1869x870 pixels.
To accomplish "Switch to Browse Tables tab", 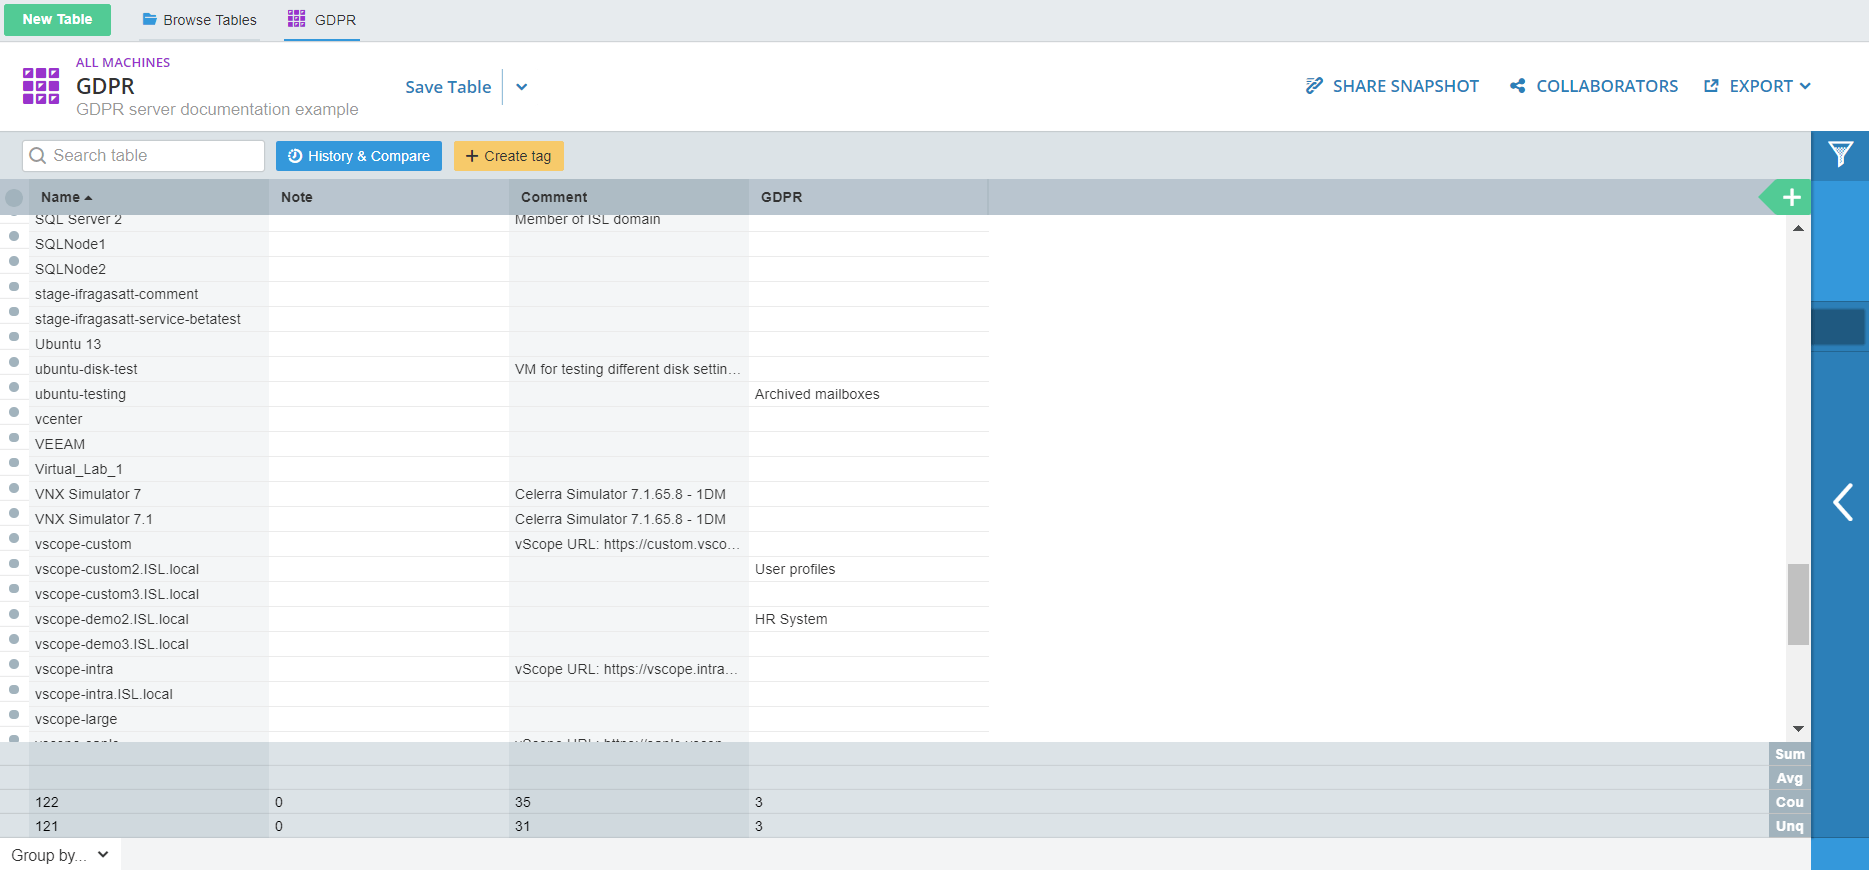I will pyautogui.click(x=200, y=20).
